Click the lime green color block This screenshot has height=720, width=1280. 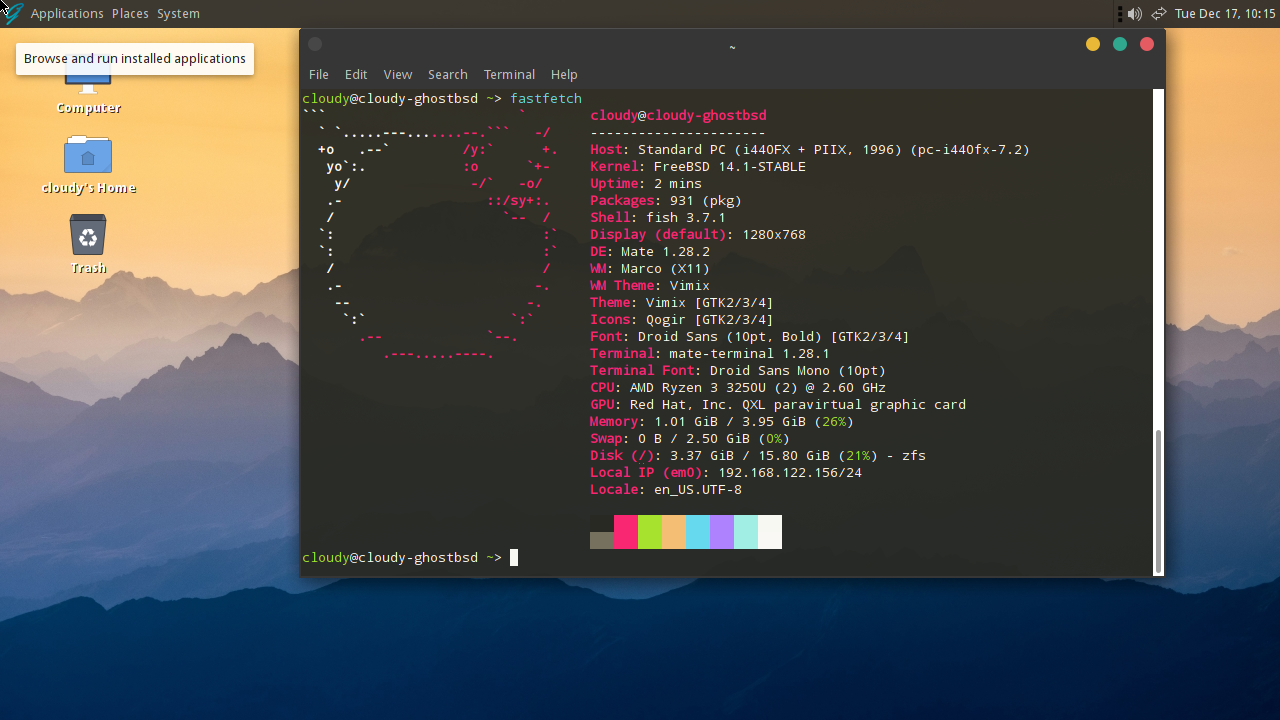pos(650,532)
